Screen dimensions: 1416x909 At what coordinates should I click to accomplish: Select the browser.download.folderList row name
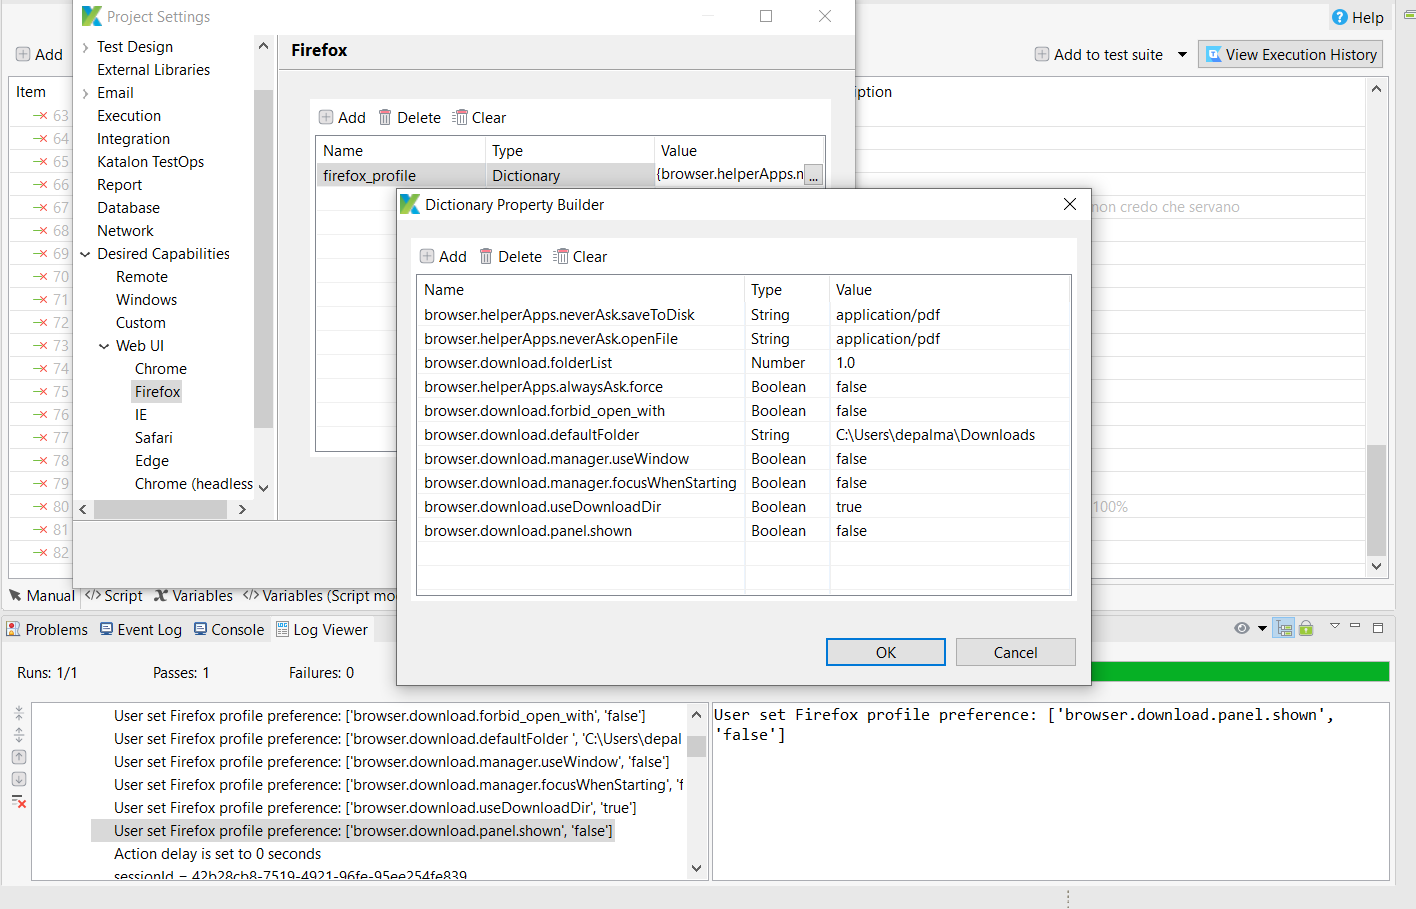[518, 363]
